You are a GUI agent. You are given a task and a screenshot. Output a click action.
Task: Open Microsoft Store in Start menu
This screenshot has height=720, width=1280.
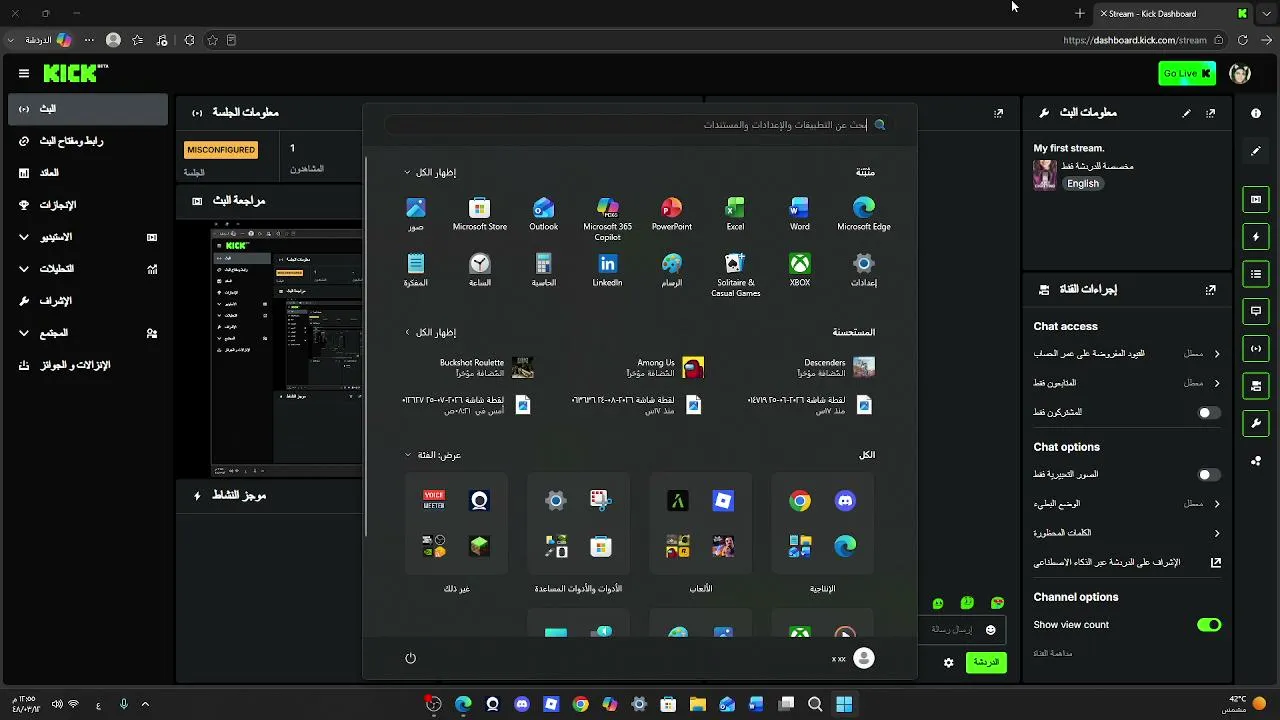pos(480,214)
